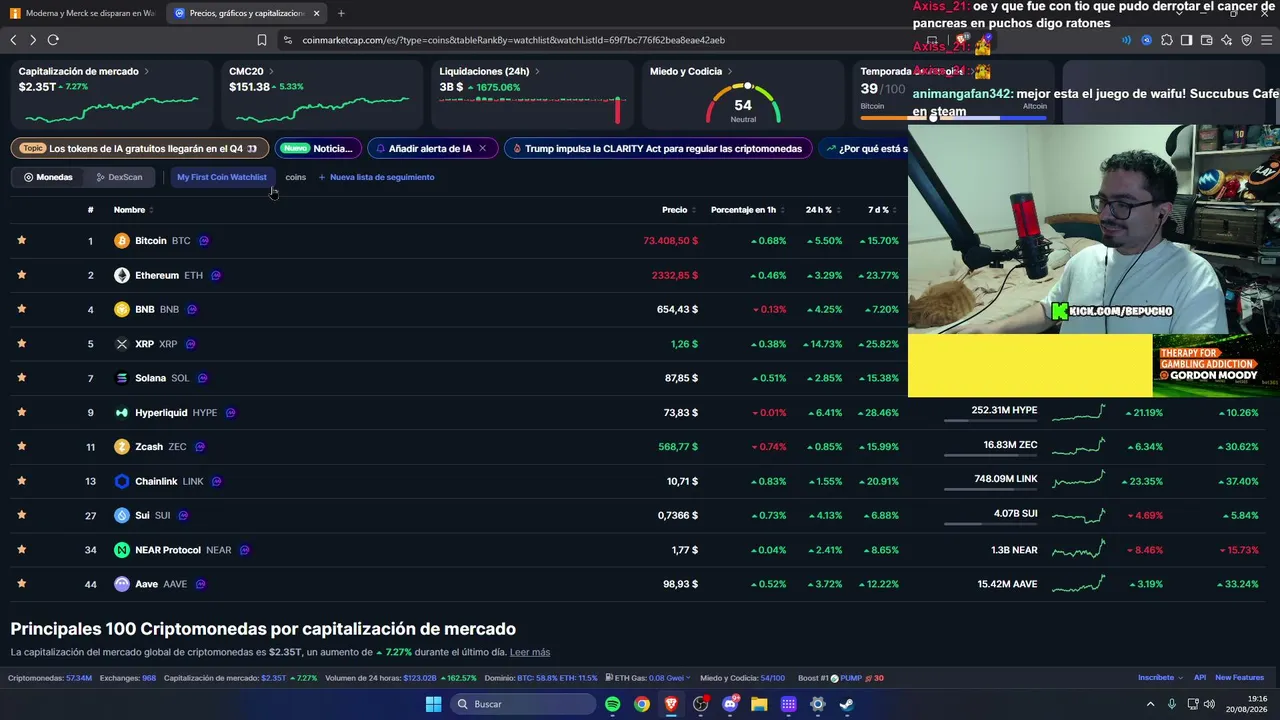Open the Brave VPN shield icon
Screen dimensions: 1280x720
[1247, 40]
